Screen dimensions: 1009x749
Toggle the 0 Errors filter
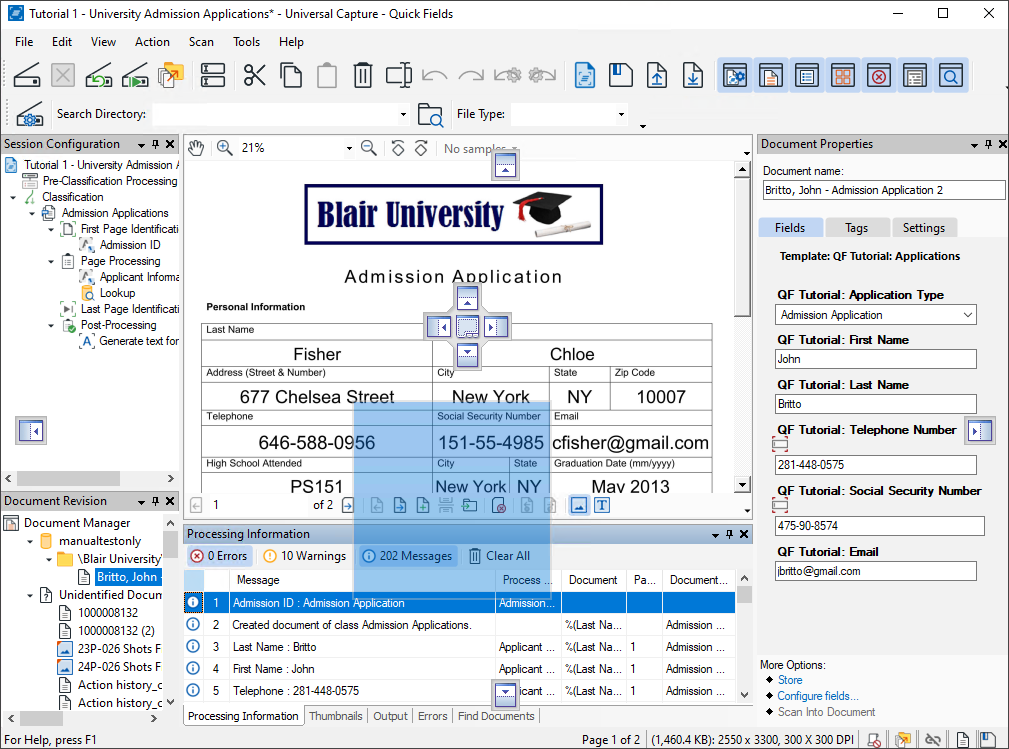point(217,556)
